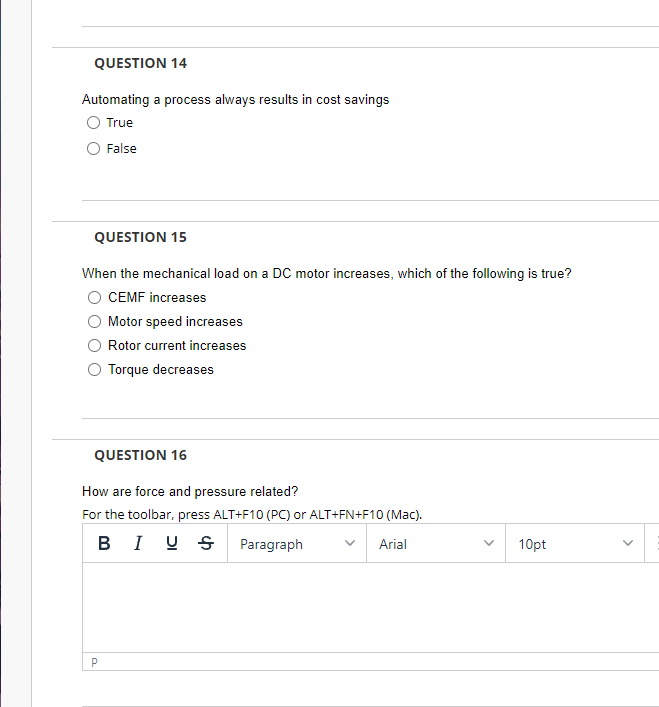Apply Bold formatting in the editor toolbar
Viewport: 659px width, 707px height.
104,543
